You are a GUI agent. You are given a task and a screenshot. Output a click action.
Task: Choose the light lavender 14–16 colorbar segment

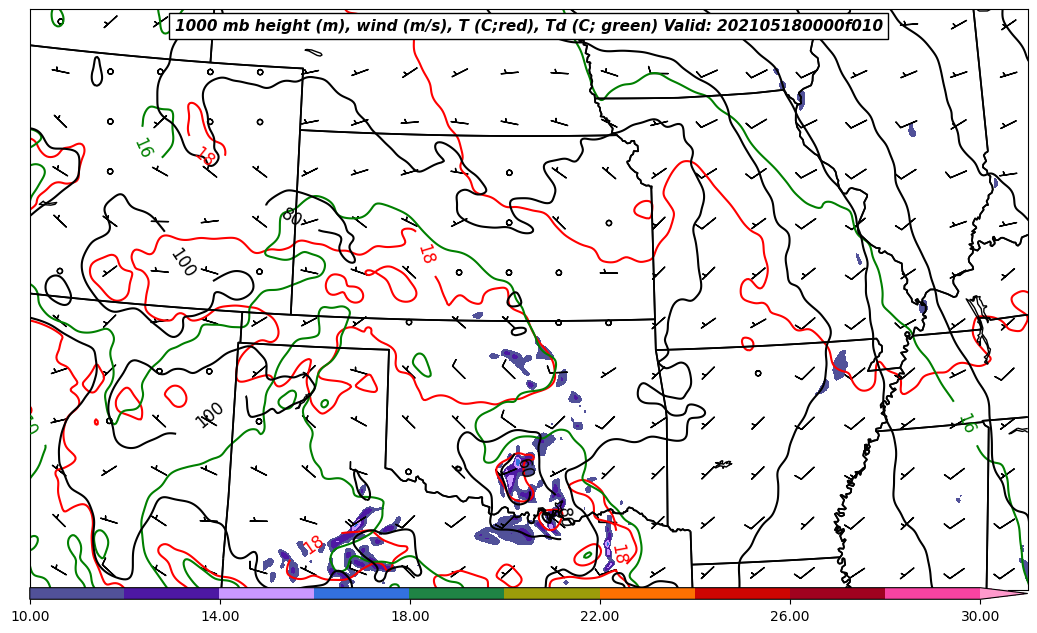coord(267,593)
